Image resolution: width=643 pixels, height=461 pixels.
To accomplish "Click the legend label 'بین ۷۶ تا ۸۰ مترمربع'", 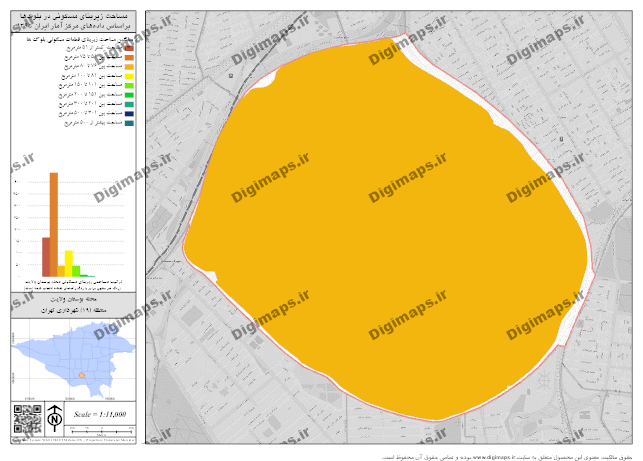I will 93,66.
